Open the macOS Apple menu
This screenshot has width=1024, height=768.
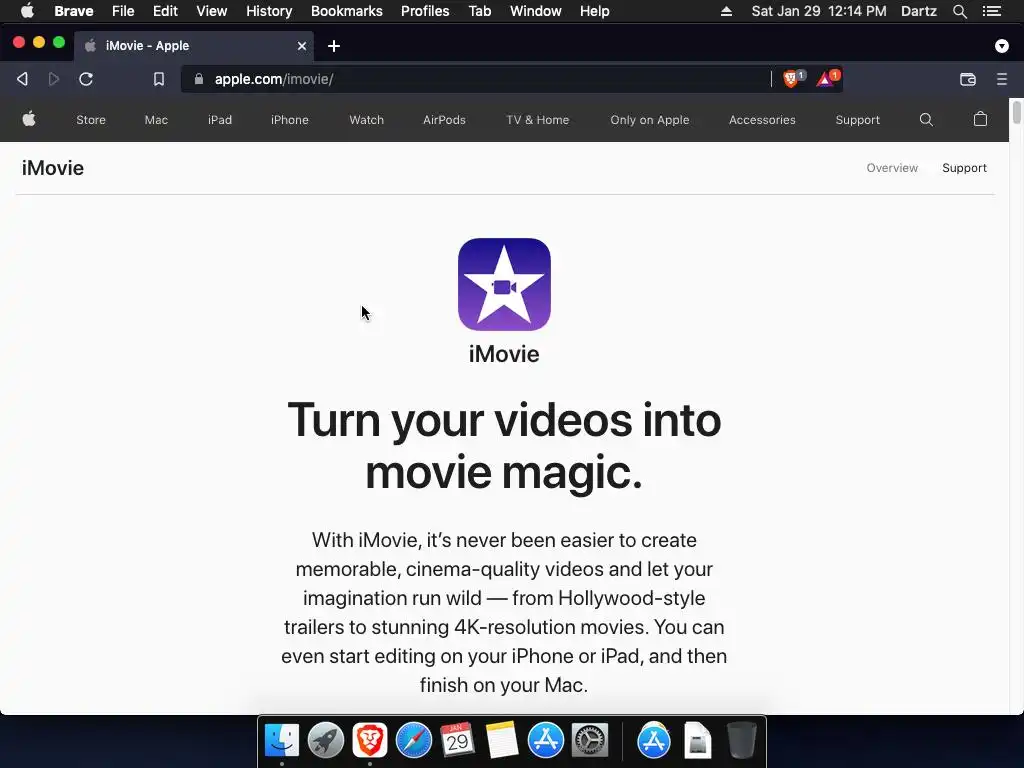tap(27, 11)
